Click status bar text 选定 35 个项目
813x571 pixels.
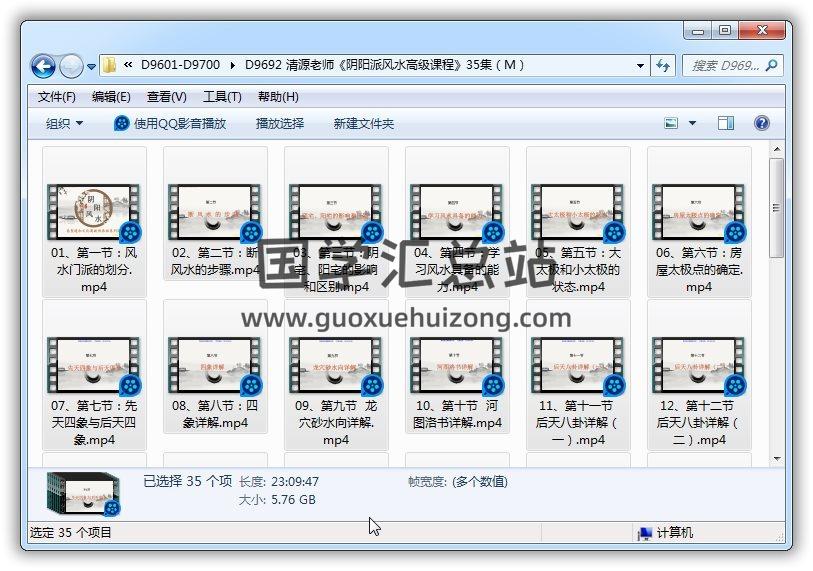(x=71, y=533)
